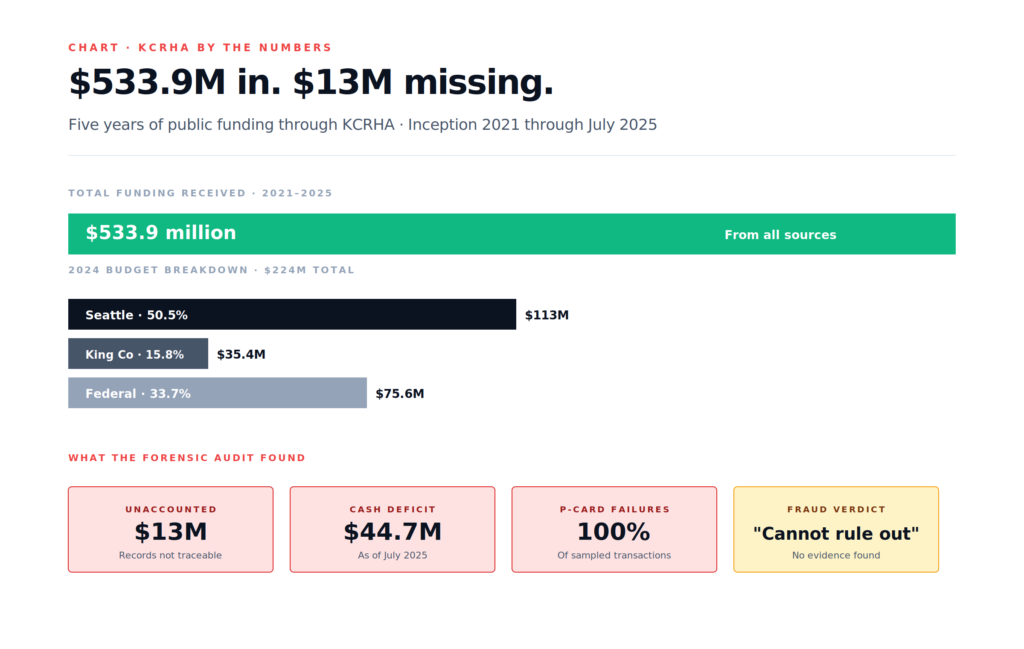Click the $113M value next to Seattle
The height and width of the screenshot is (649, 1024).
coord(547,315)
